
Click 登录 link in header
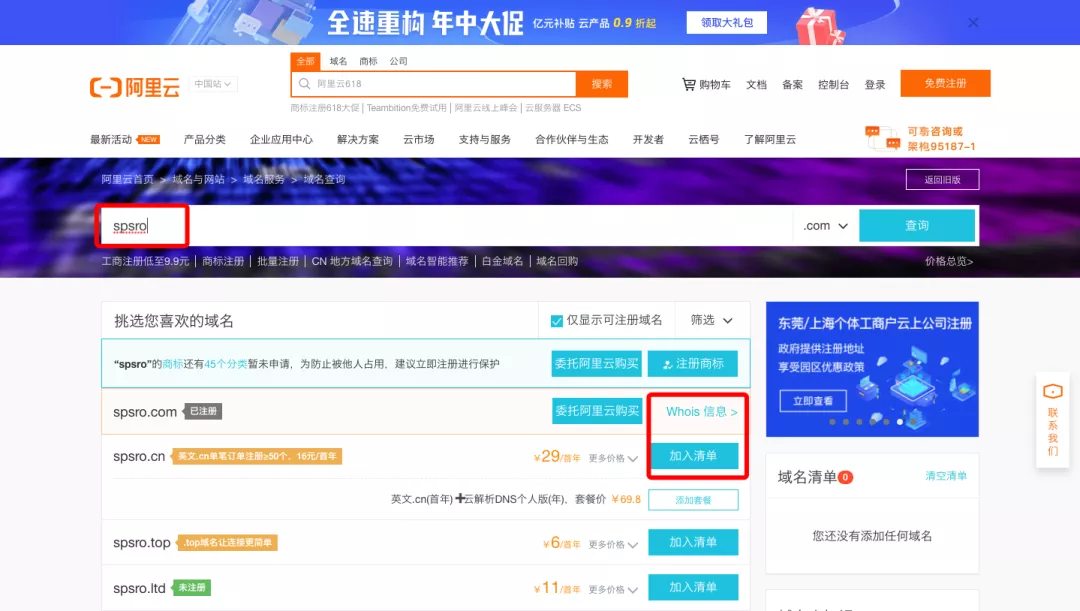pos(875,85)
